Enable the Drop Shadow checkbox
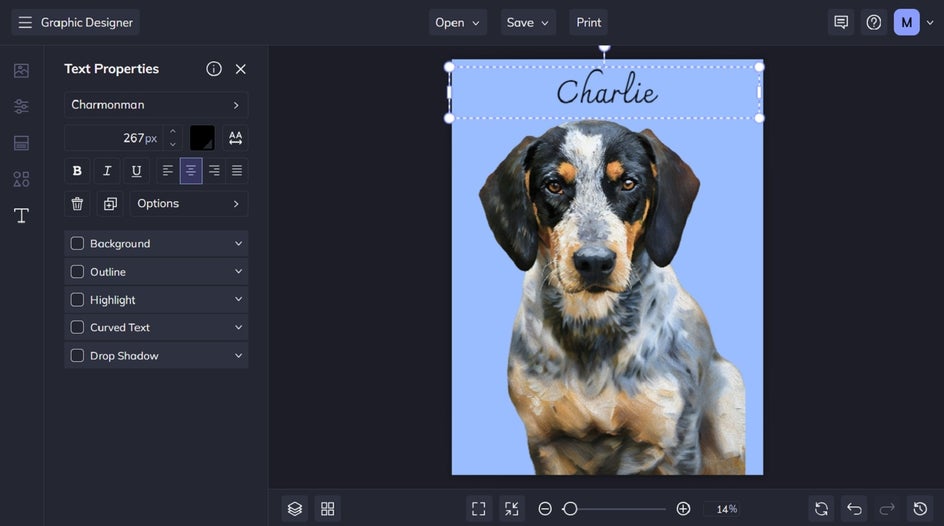 click(x=77, y=355)
